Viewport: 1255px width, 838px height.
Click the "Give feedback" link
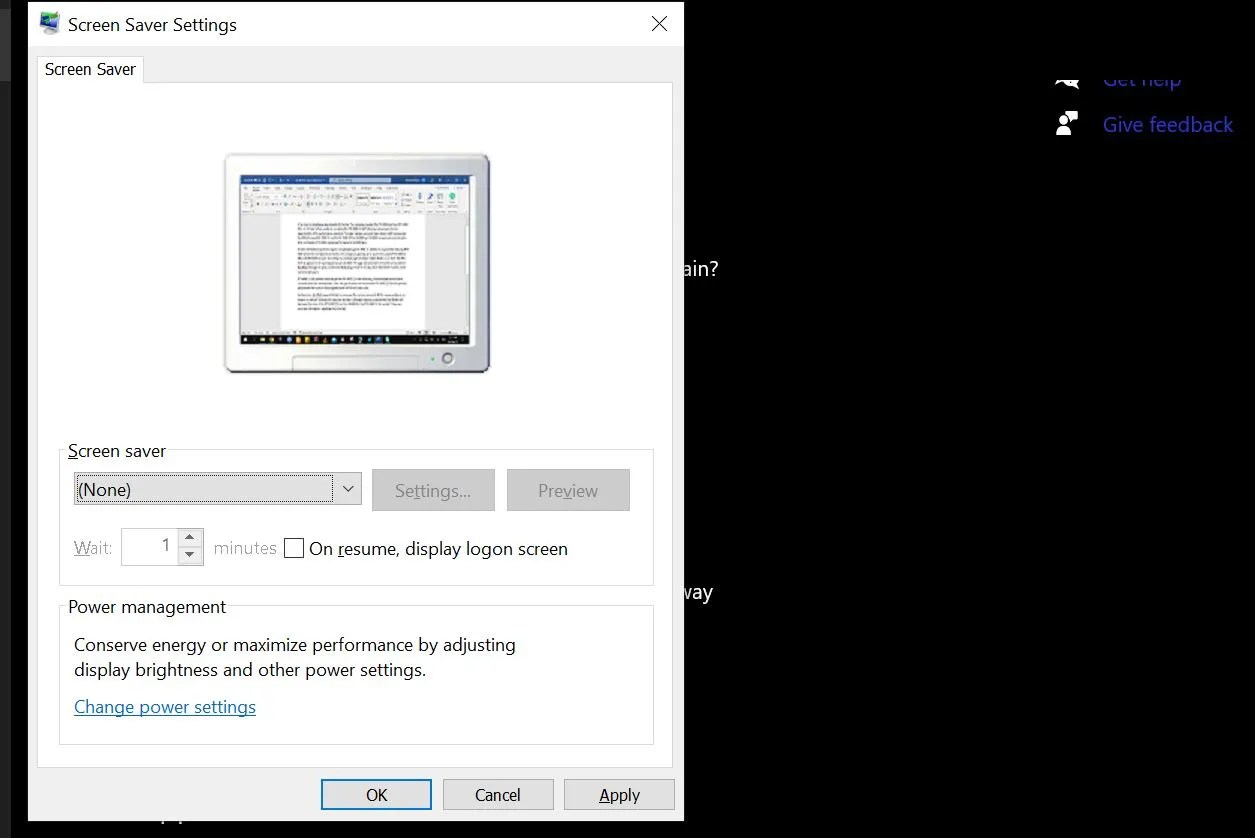(1167, 124)
